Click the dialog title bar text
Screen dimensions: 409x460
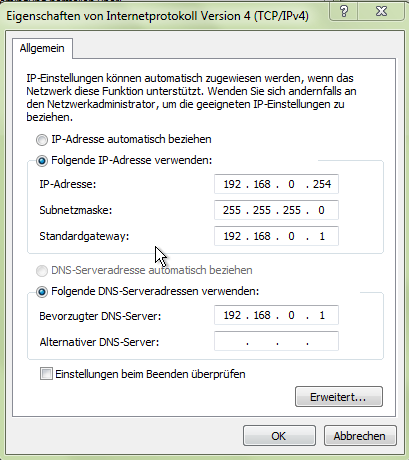(x=157, y=16)
